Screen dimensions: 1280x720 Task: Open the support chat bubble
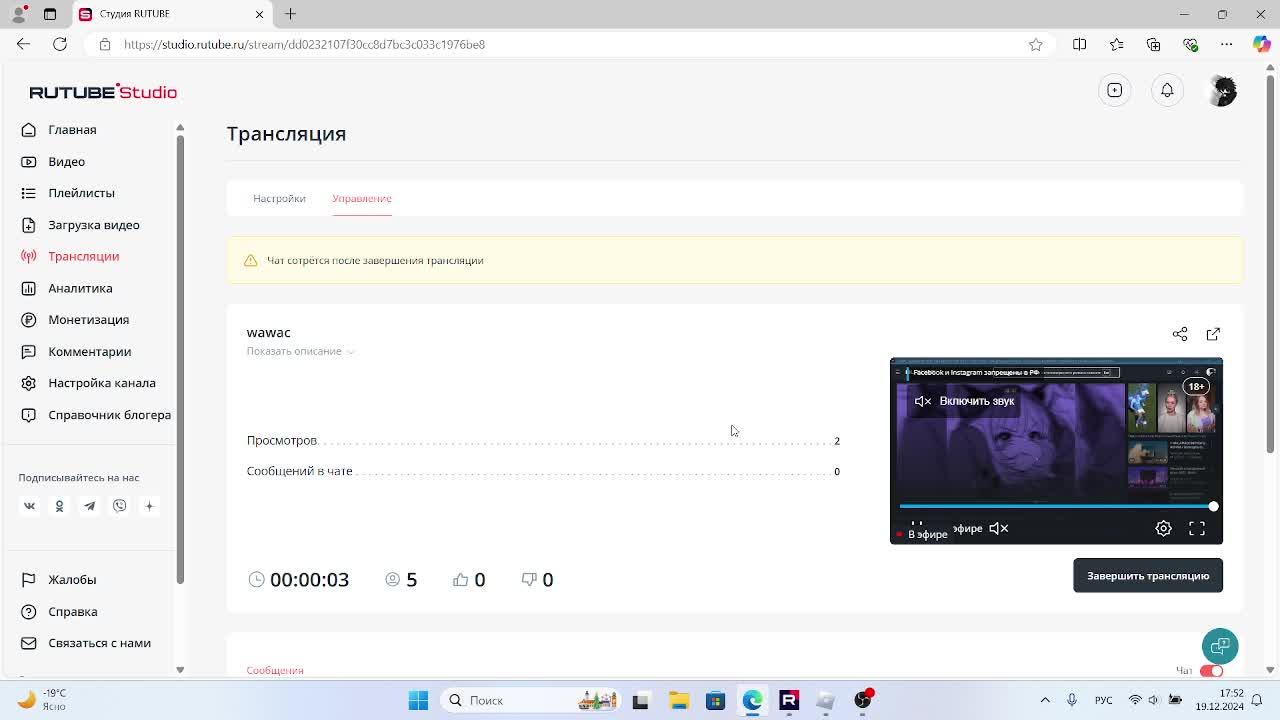pos(1220,646)
